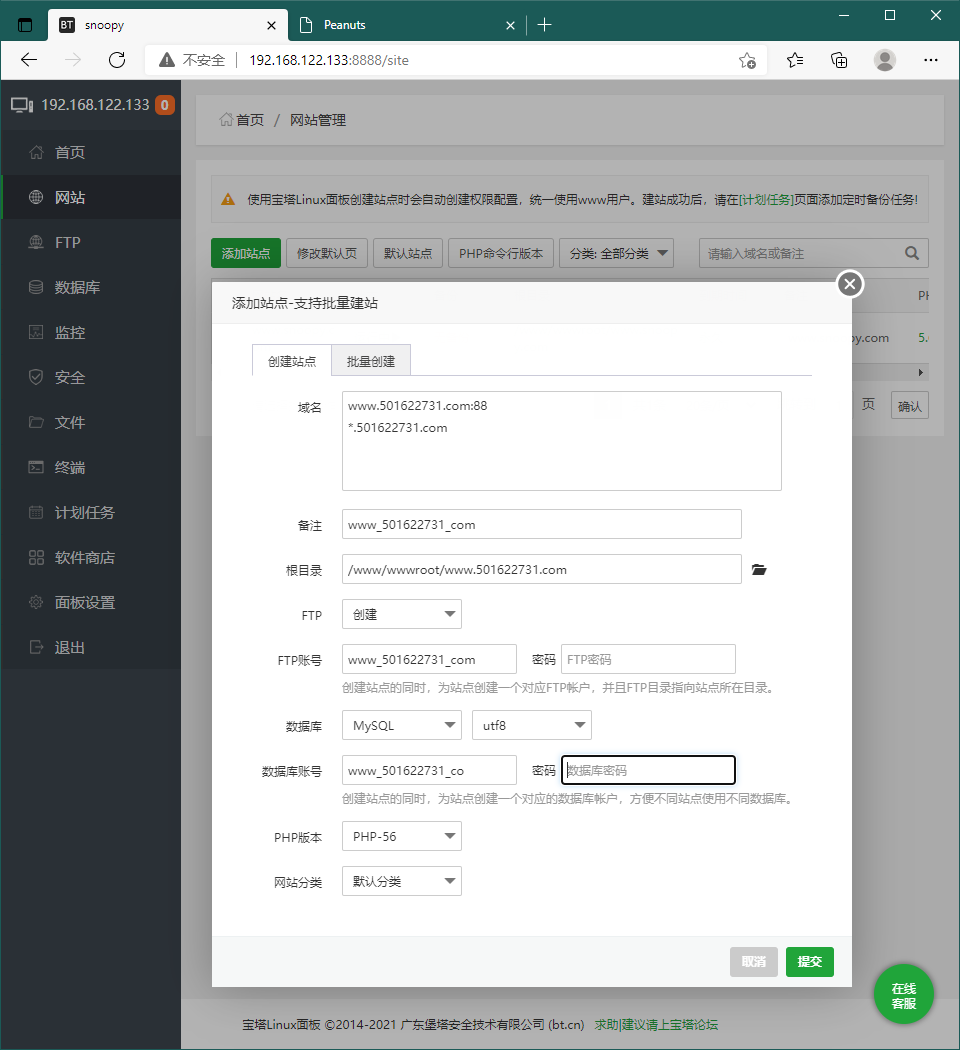Click the home icon in the breadcrumb

coord(226,120)
